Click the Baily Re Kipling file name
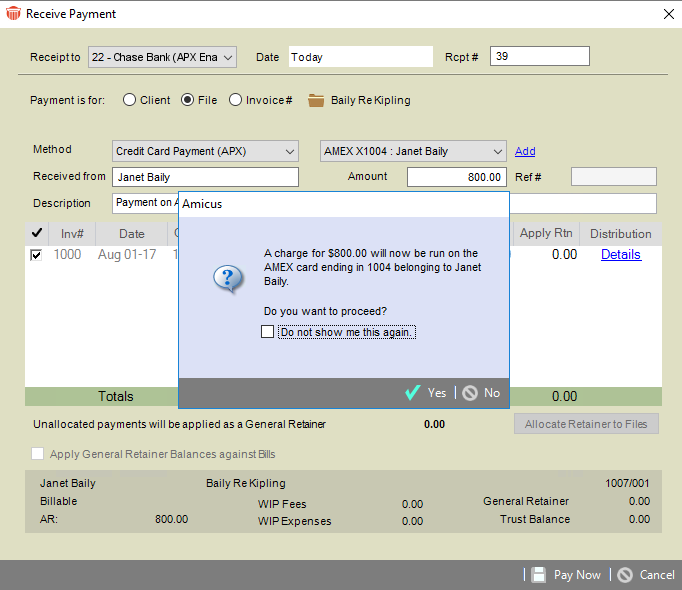Viewport: 682px width, 590px height. (x=371, y=101)
